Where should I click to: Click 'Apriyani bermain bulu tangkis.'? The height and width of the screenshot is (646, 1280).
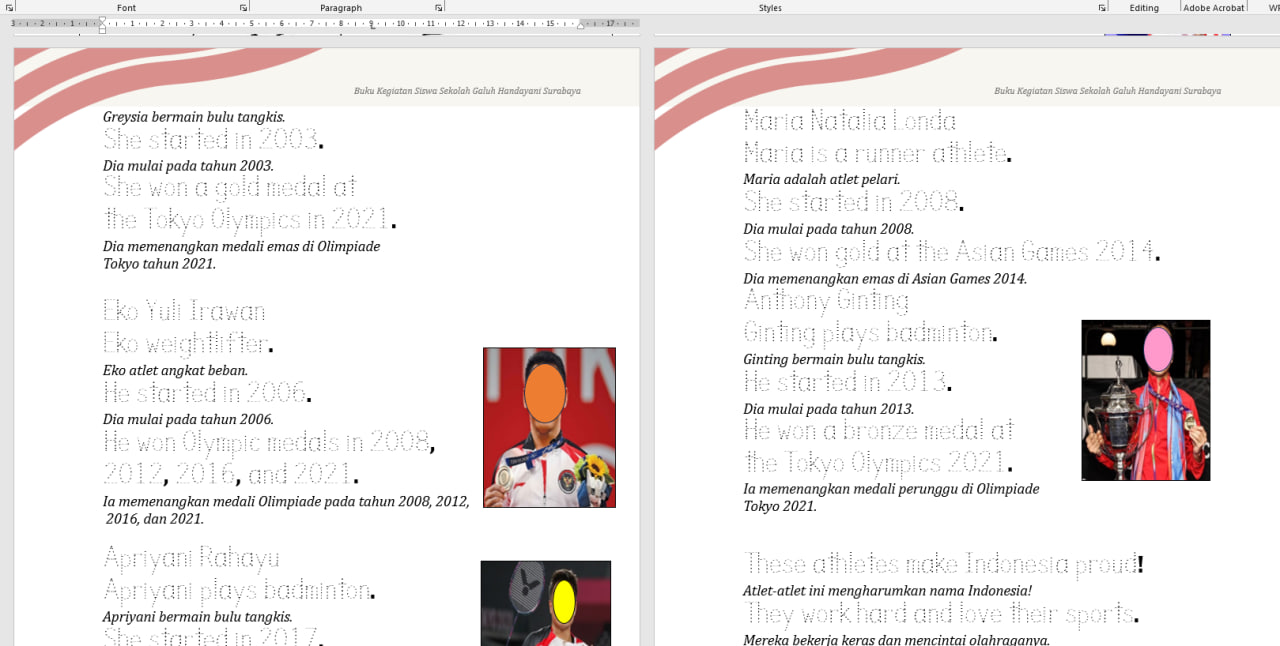tap(197, 617)
